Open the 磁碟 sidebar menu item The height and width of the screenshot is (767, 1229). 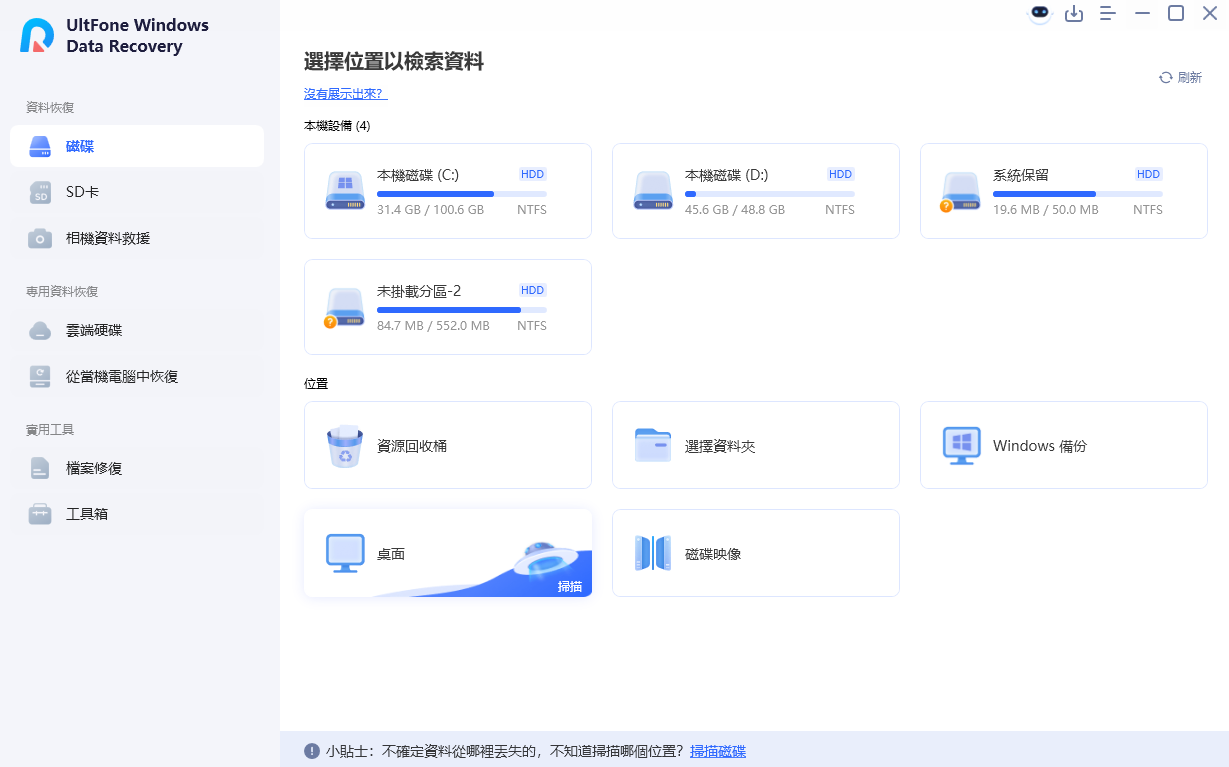[x=137, y=146]
